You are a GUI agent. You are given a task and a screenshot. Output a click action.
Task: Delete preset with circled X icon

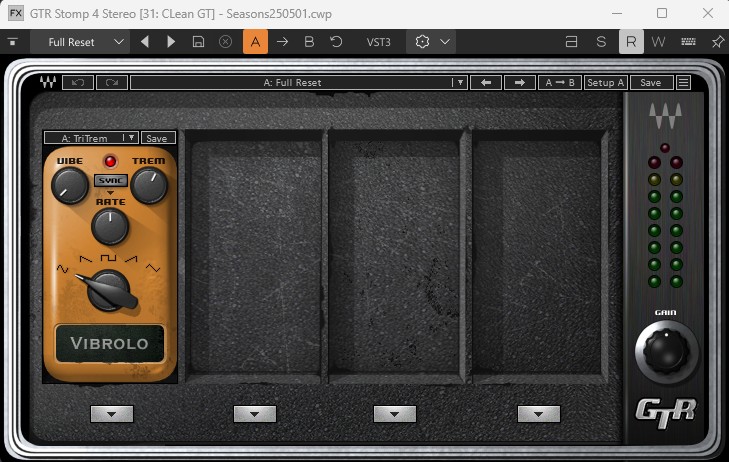tap(225, 42)
